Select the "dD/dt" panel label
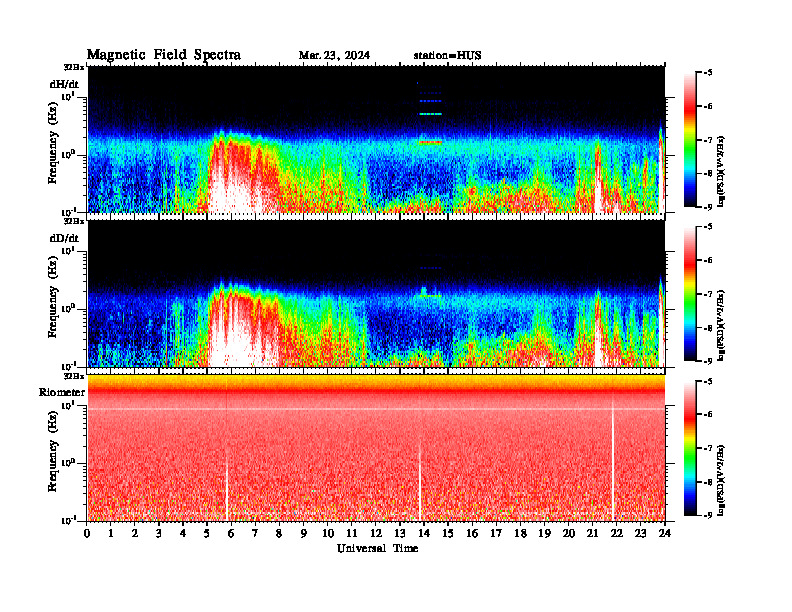792x612 pixels. pyautogui.click(x=64, y=238)
